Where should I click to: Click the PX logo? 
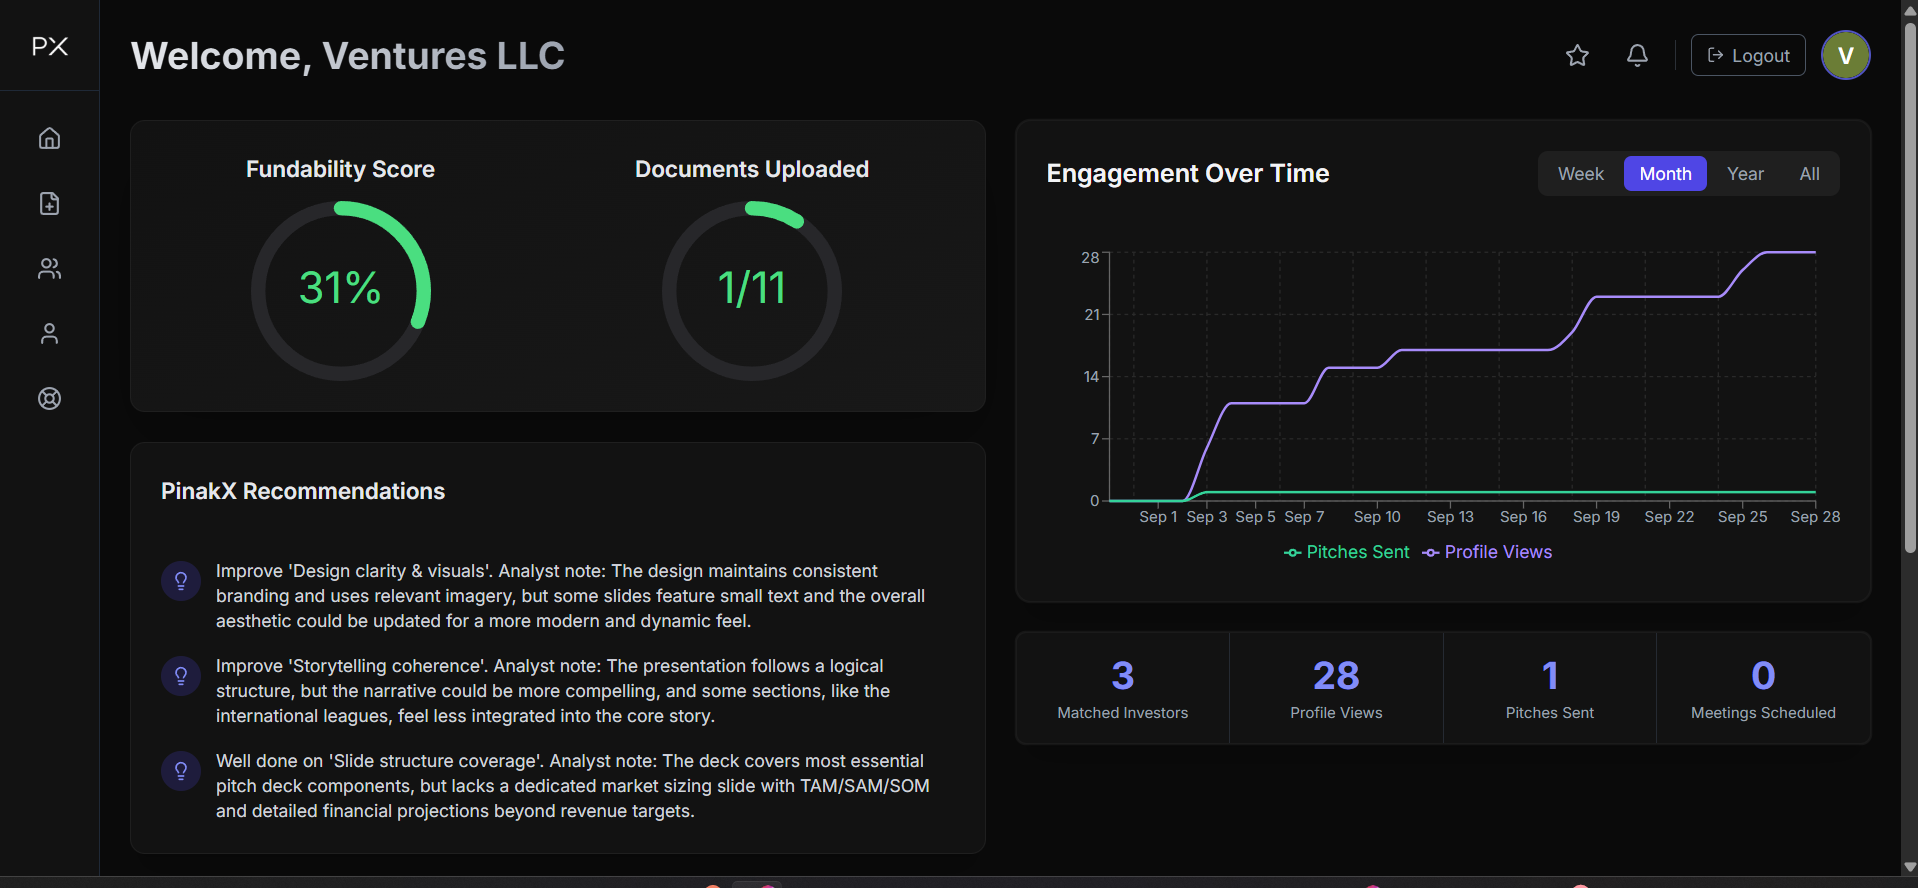[x=50, y=46]
